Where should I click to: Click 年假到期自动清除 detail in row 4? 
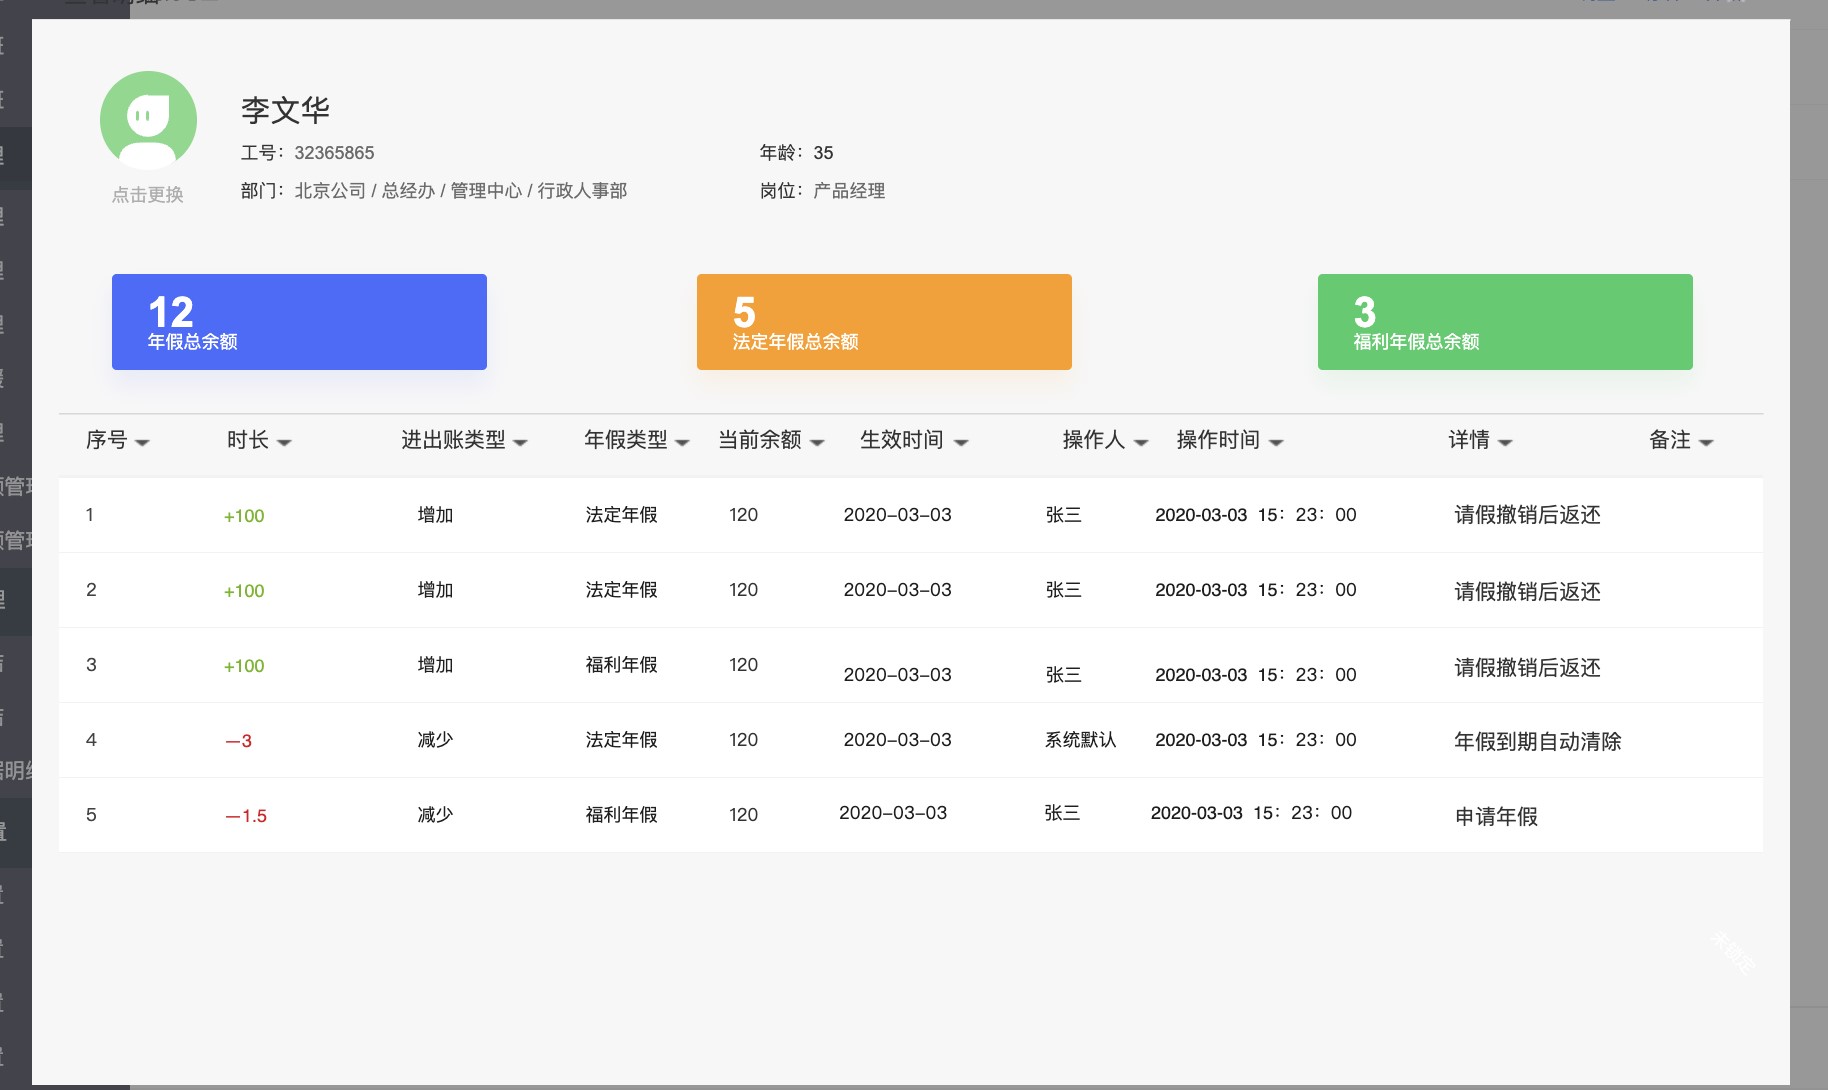point(1537,742)
